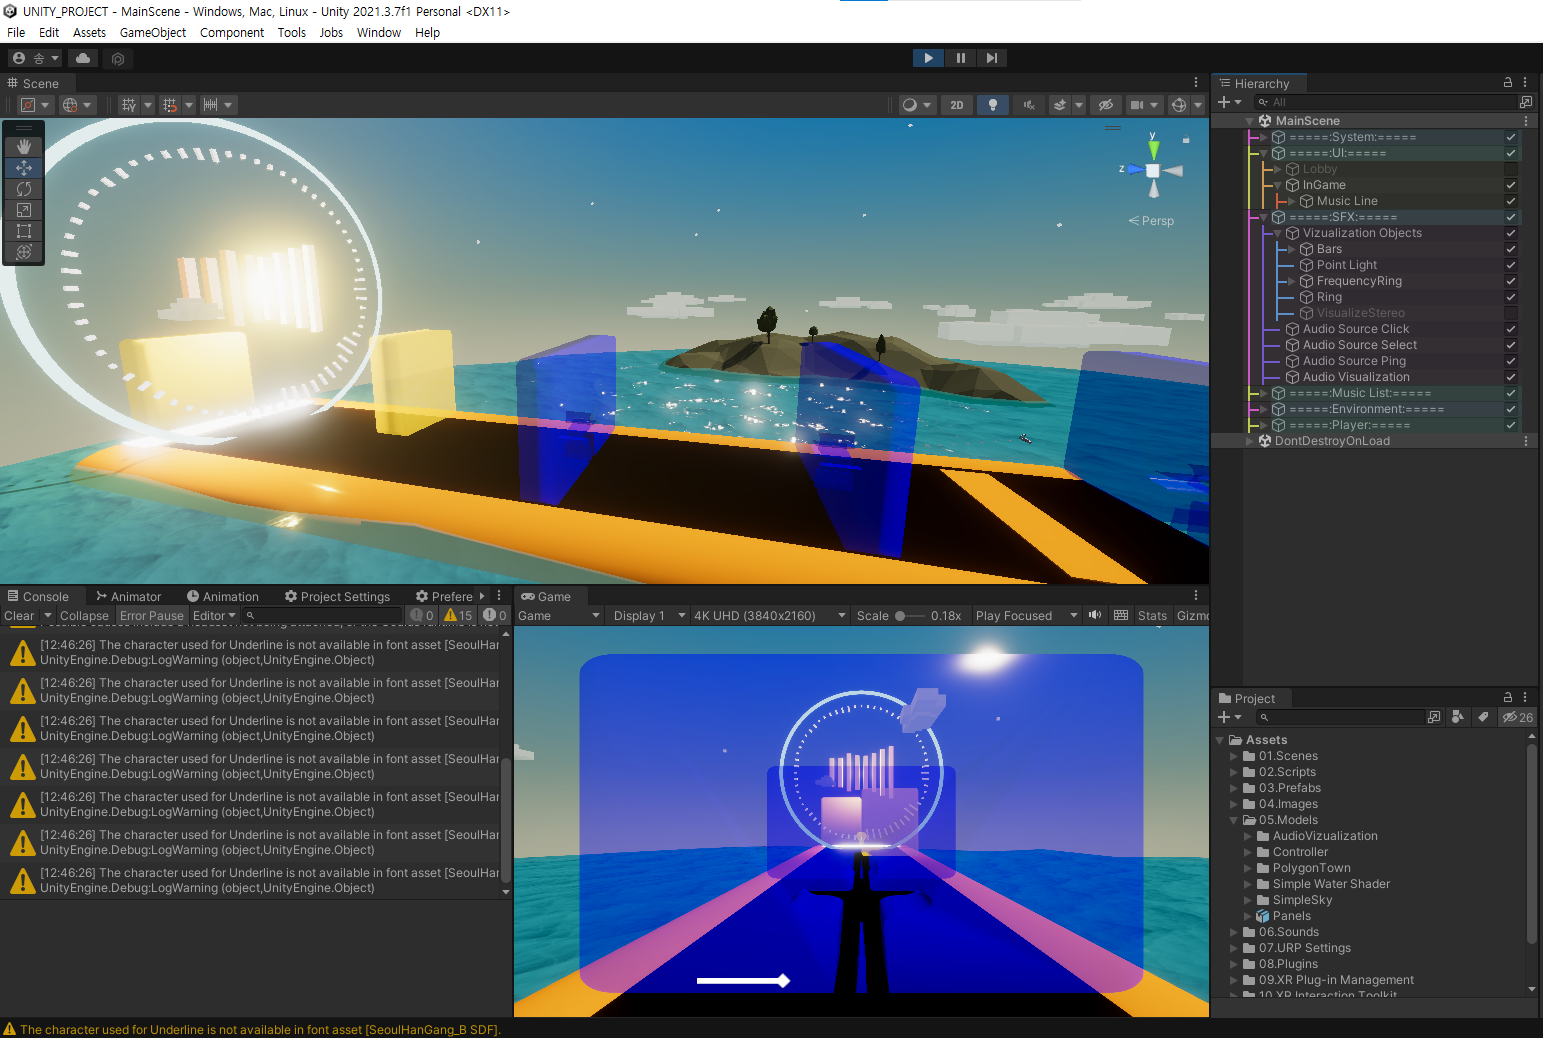Open the Console Editor dropdown
The height and width of the screenshot is (1038, 1543).
click(x=214, y=616)
